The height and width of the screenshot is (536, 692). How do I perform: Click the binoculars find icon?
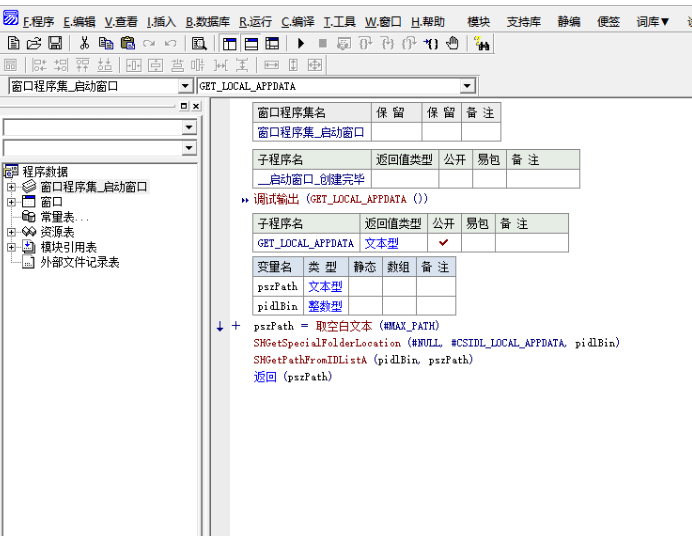pyautogui.click(x=482, y=43)
